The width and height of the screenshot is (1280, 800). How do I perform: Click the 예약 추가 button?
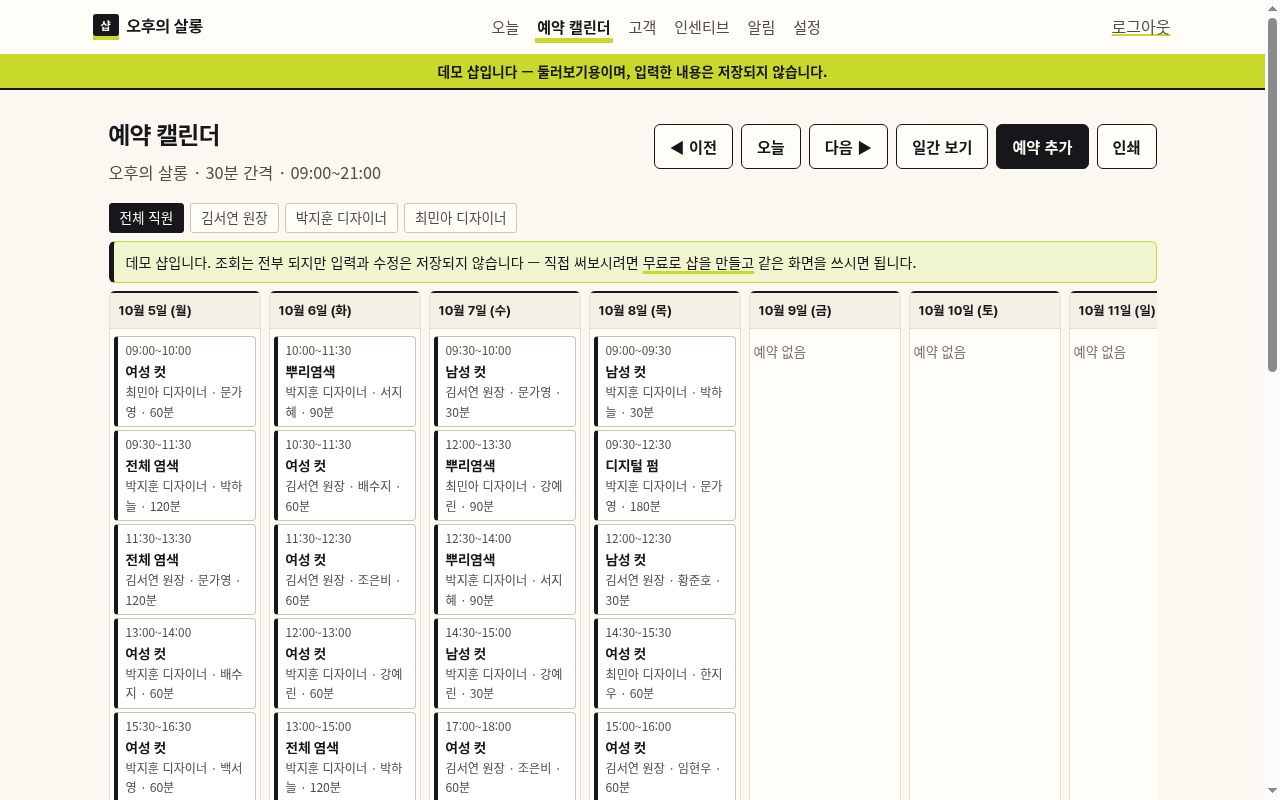point(1042,147)
